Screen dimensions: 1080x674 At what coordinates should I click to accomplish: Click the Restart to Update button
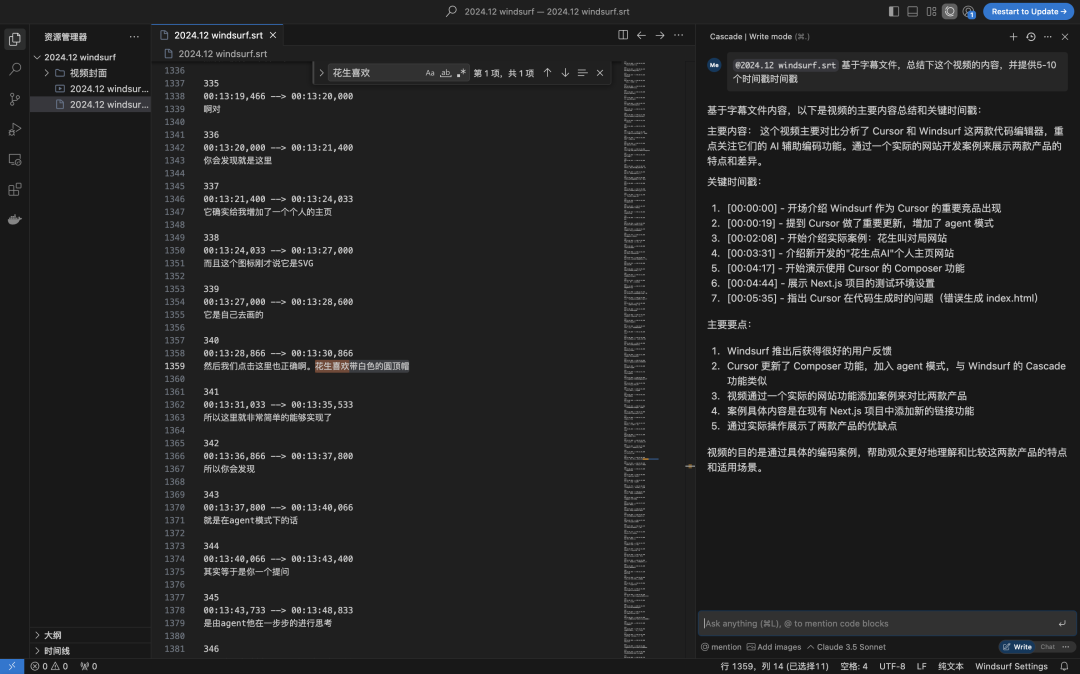click(x=1028, y=11)
